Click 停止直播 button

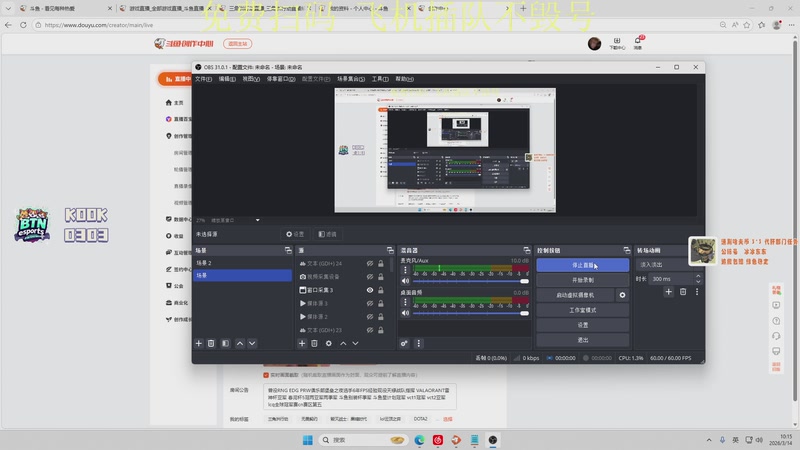(583, 265)
